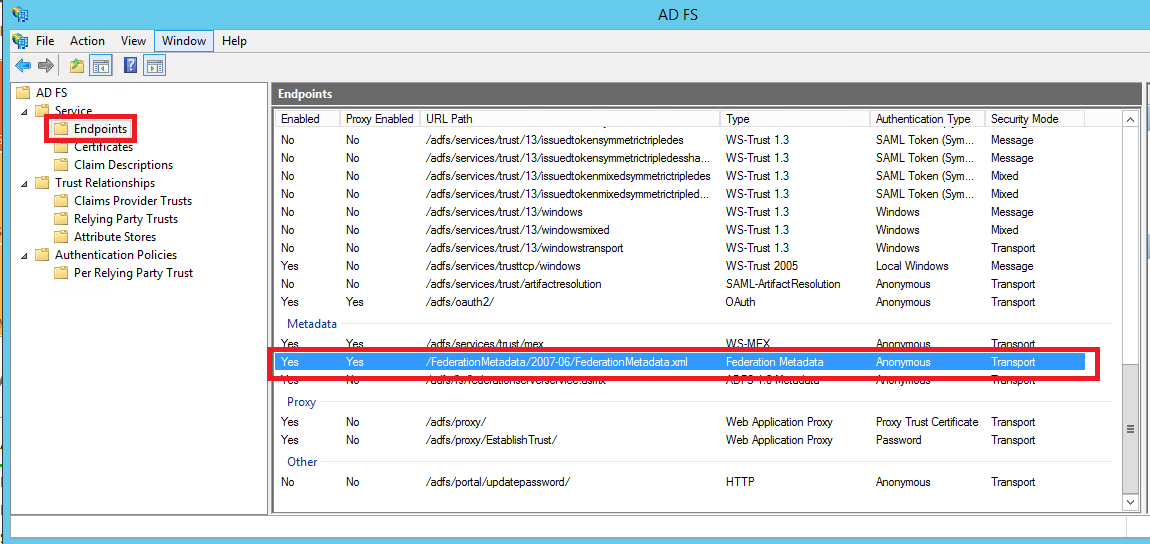Click the Metadata group header
This screenshot has width=1150, height=544.
312,323
